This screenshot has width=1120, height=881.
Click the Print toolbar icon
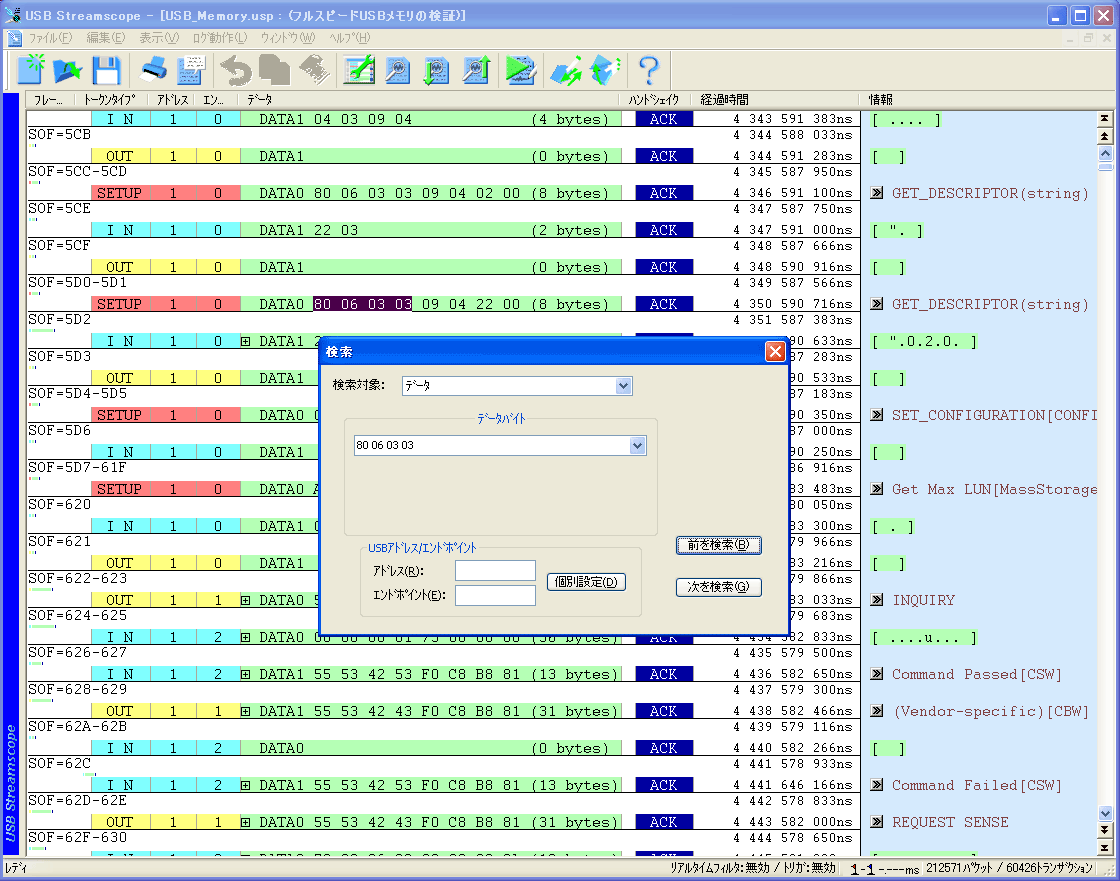click(153, 70)
